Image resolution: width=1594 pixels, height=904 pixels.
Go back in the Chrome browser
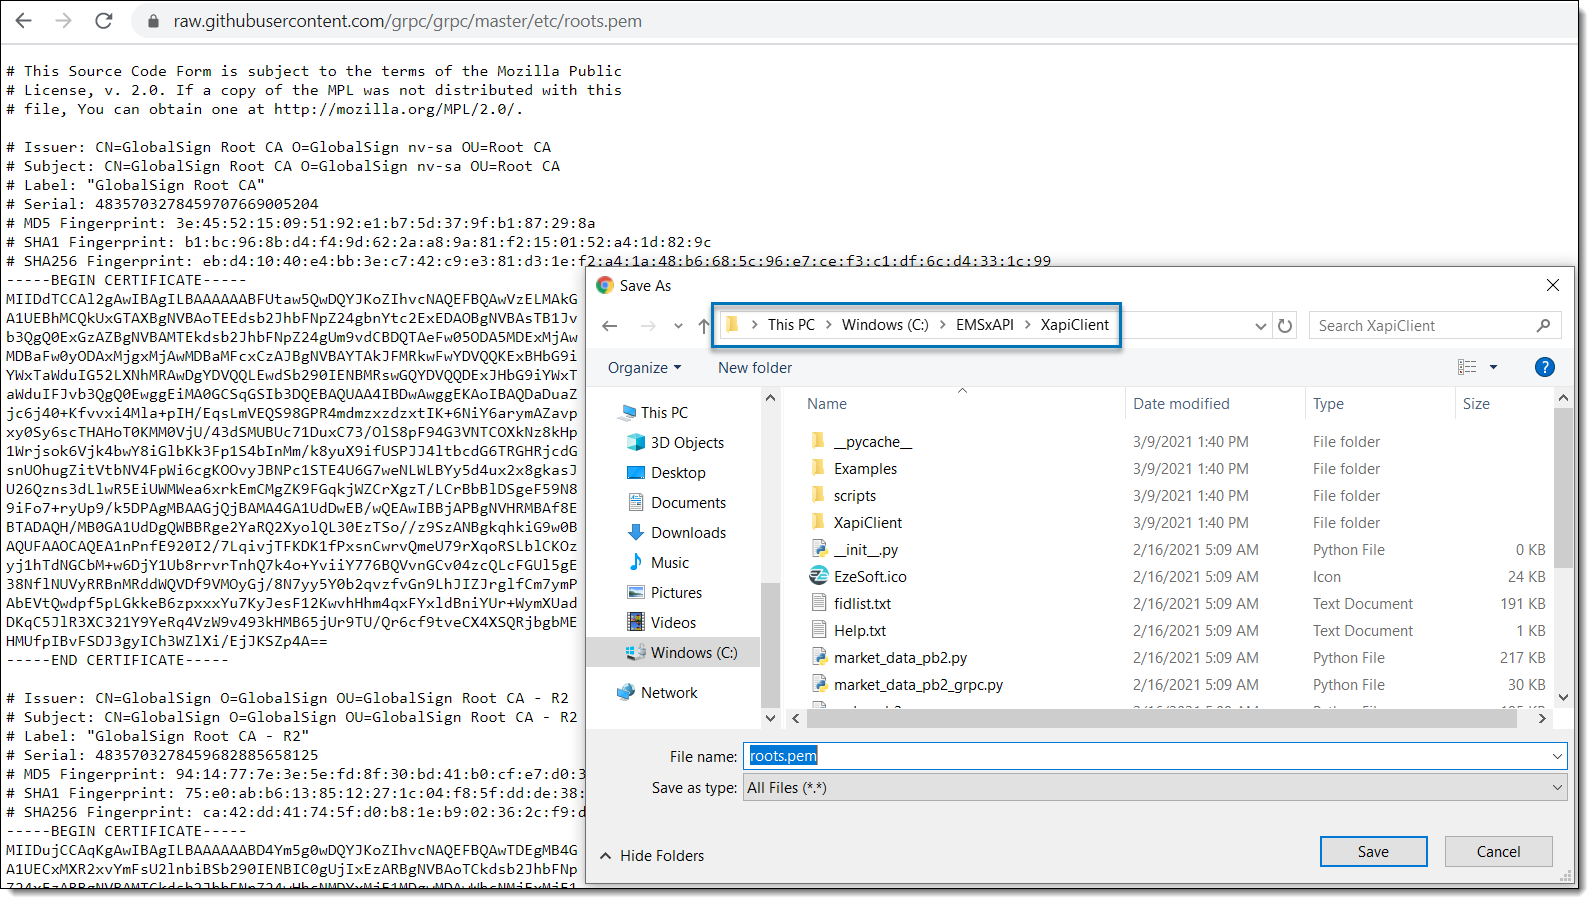pyautogui.click(x=24, y=20)
